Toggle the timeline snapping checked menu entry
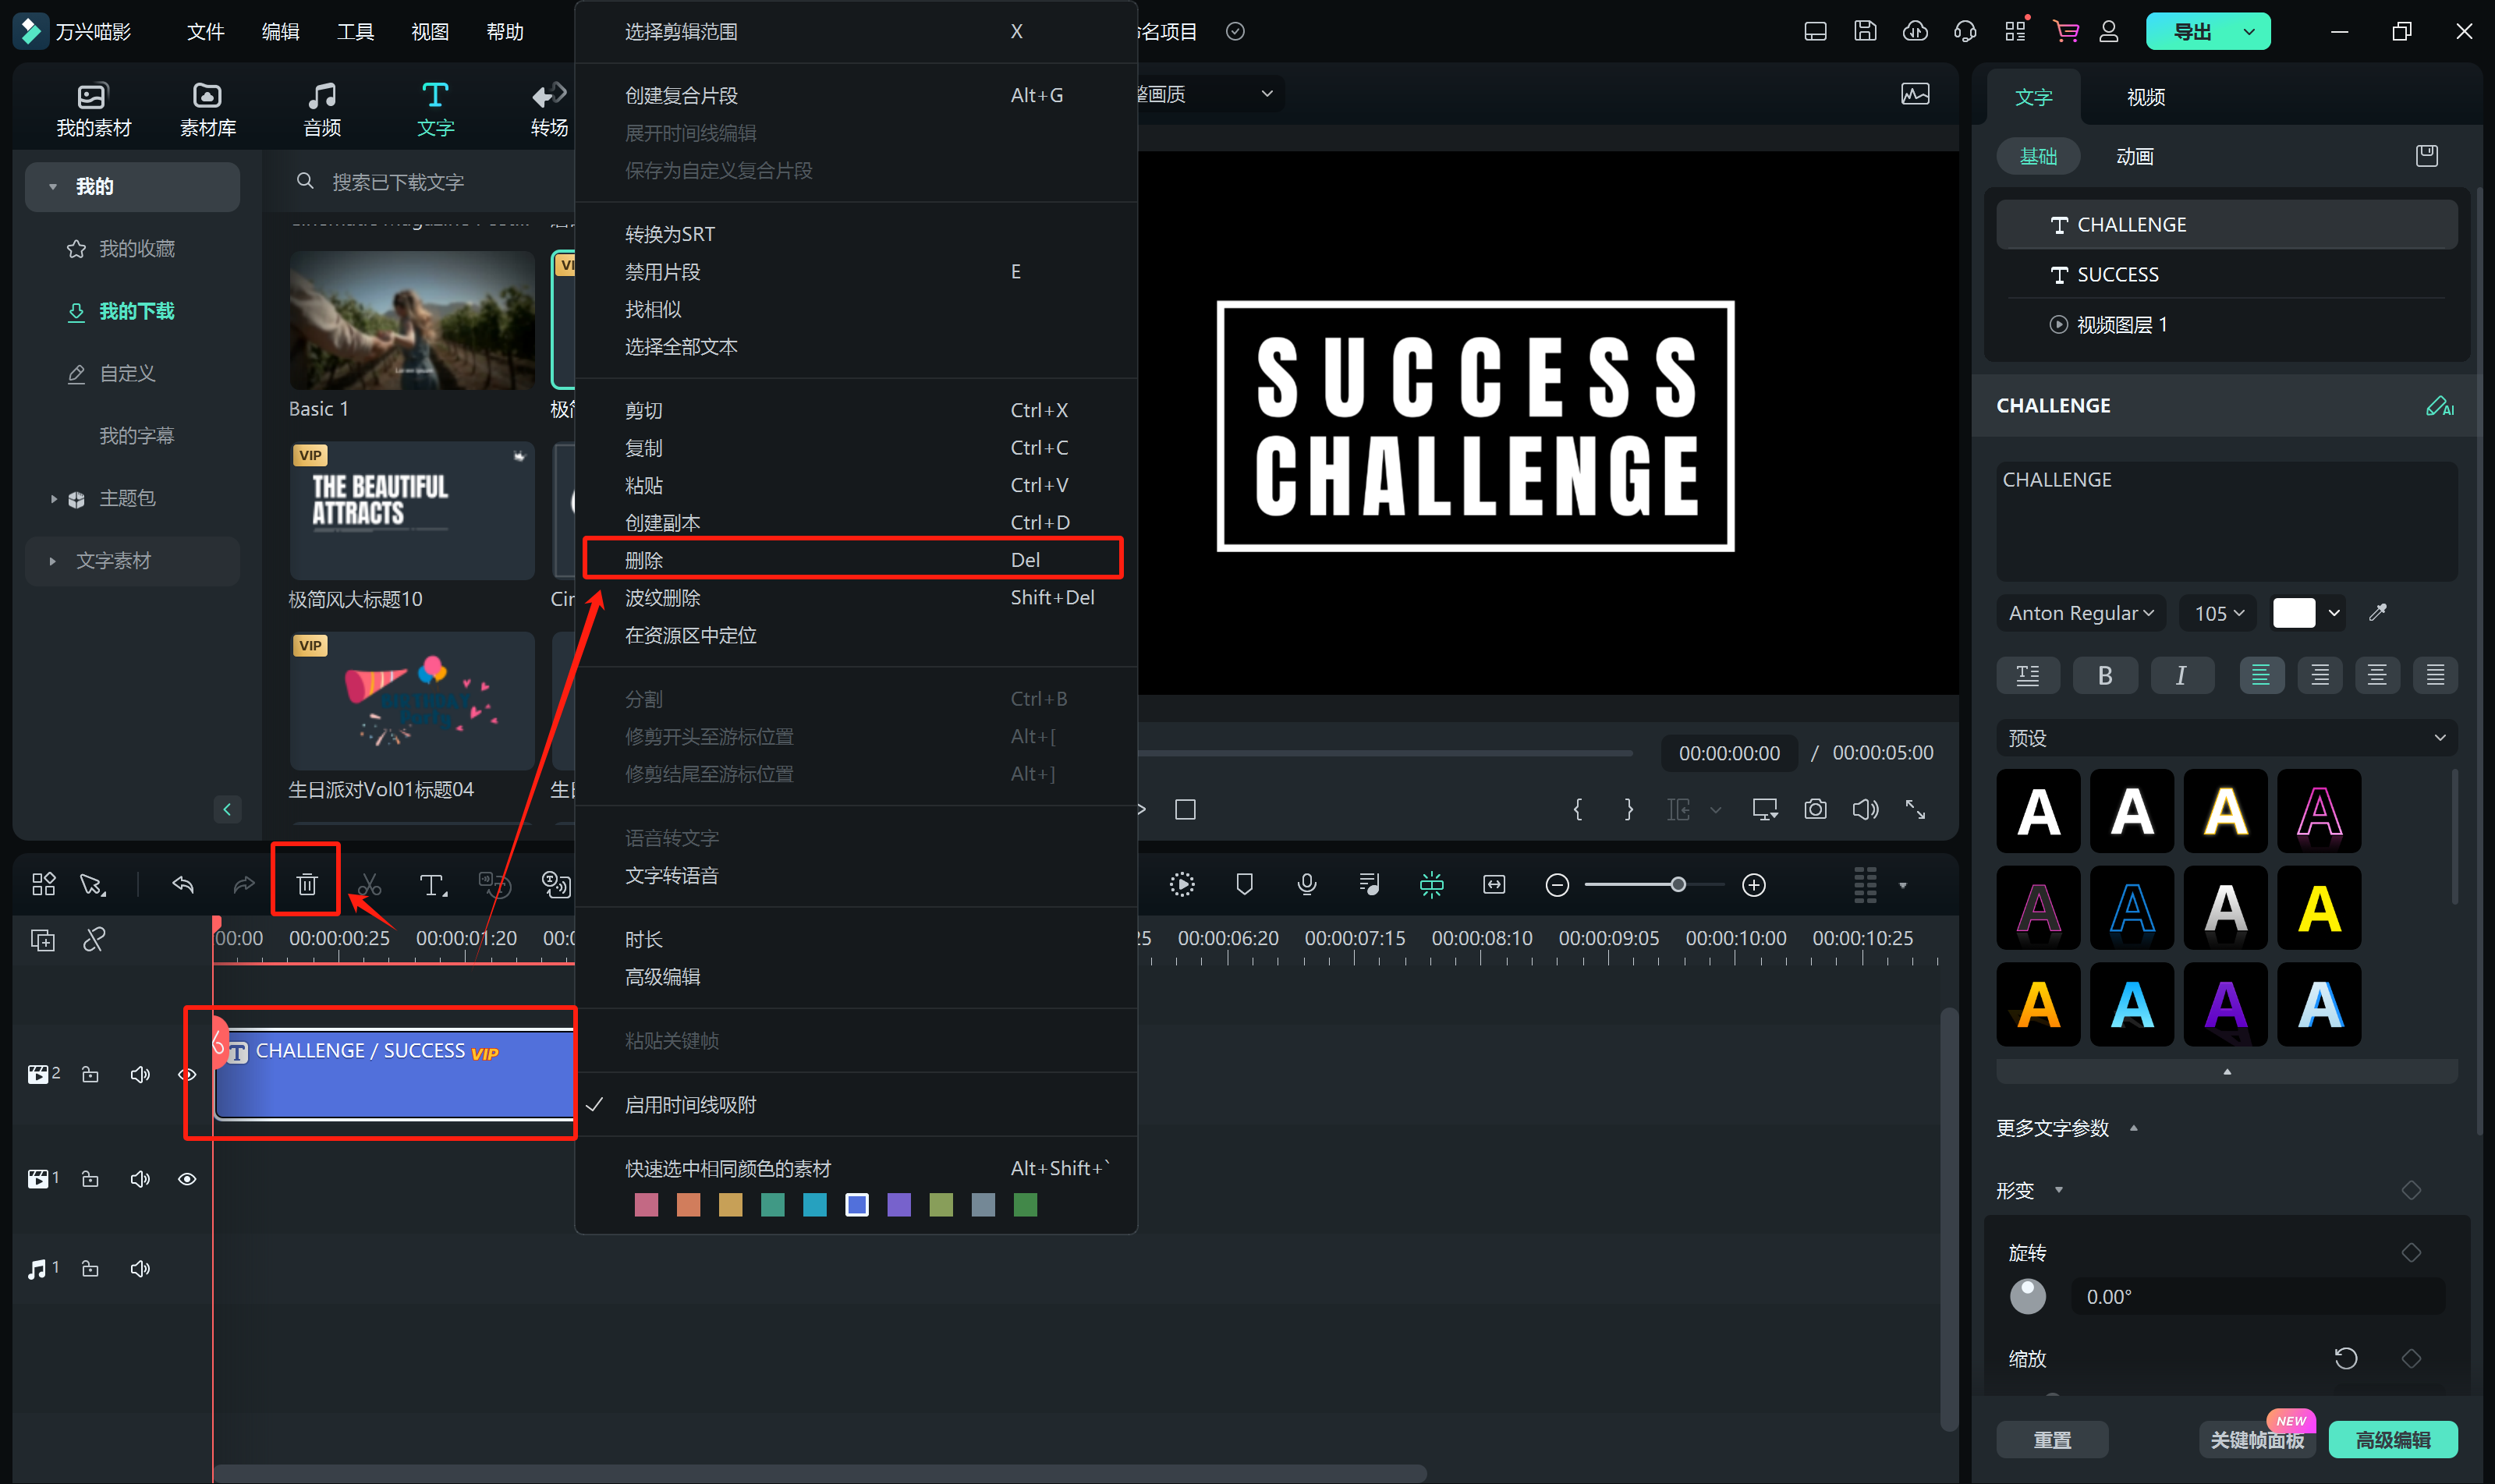Viewport: 2495px width, 1484px height. click(690, 1105)
